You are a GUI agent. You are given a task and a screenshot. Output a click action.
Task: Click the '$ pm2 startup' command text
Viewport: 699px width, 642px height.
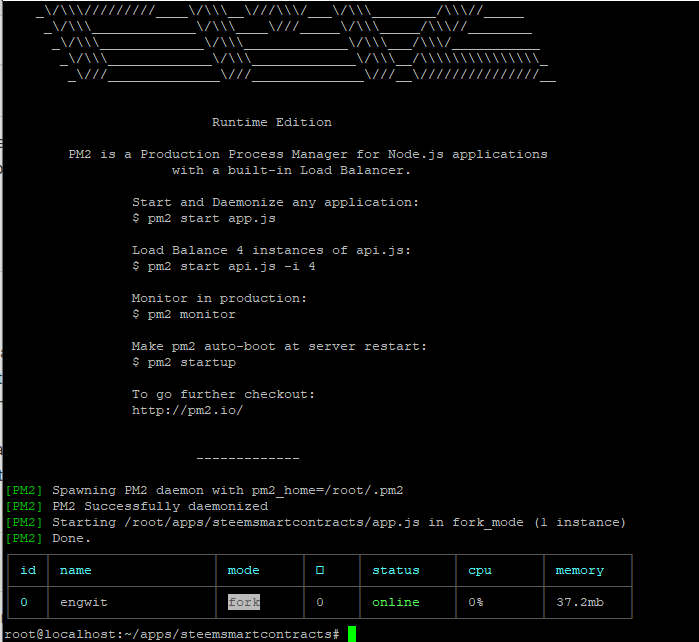click(184, 362)
